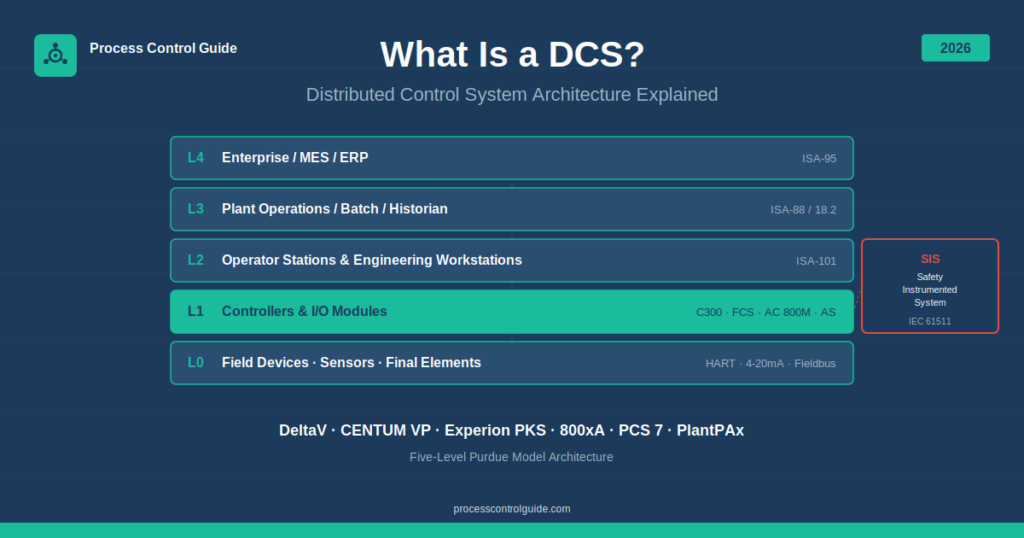The width and height of the screenshot is (1024, 538).
Task: Select the L2 Operator Stations & Engineering Workstations row
Action: [512, 261]
